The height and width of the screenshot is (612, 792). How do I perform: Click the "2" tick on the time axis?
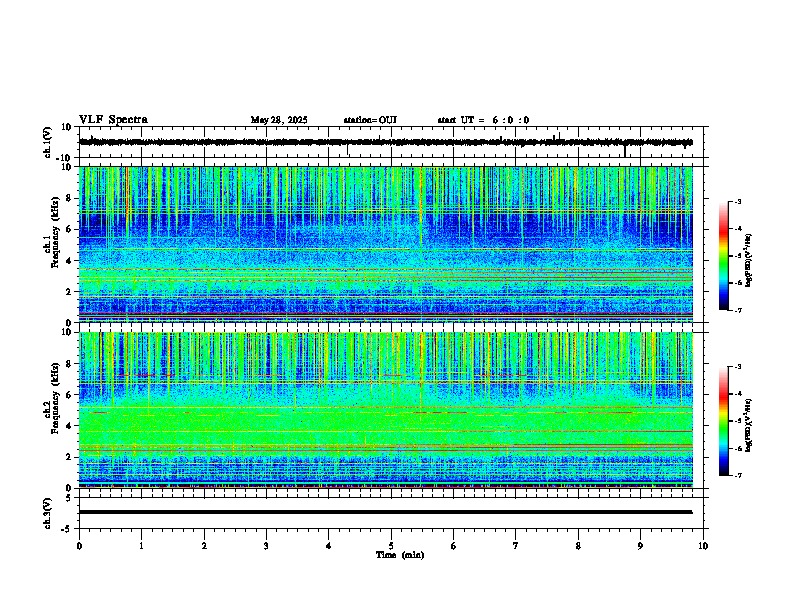[x=204, y=546]
